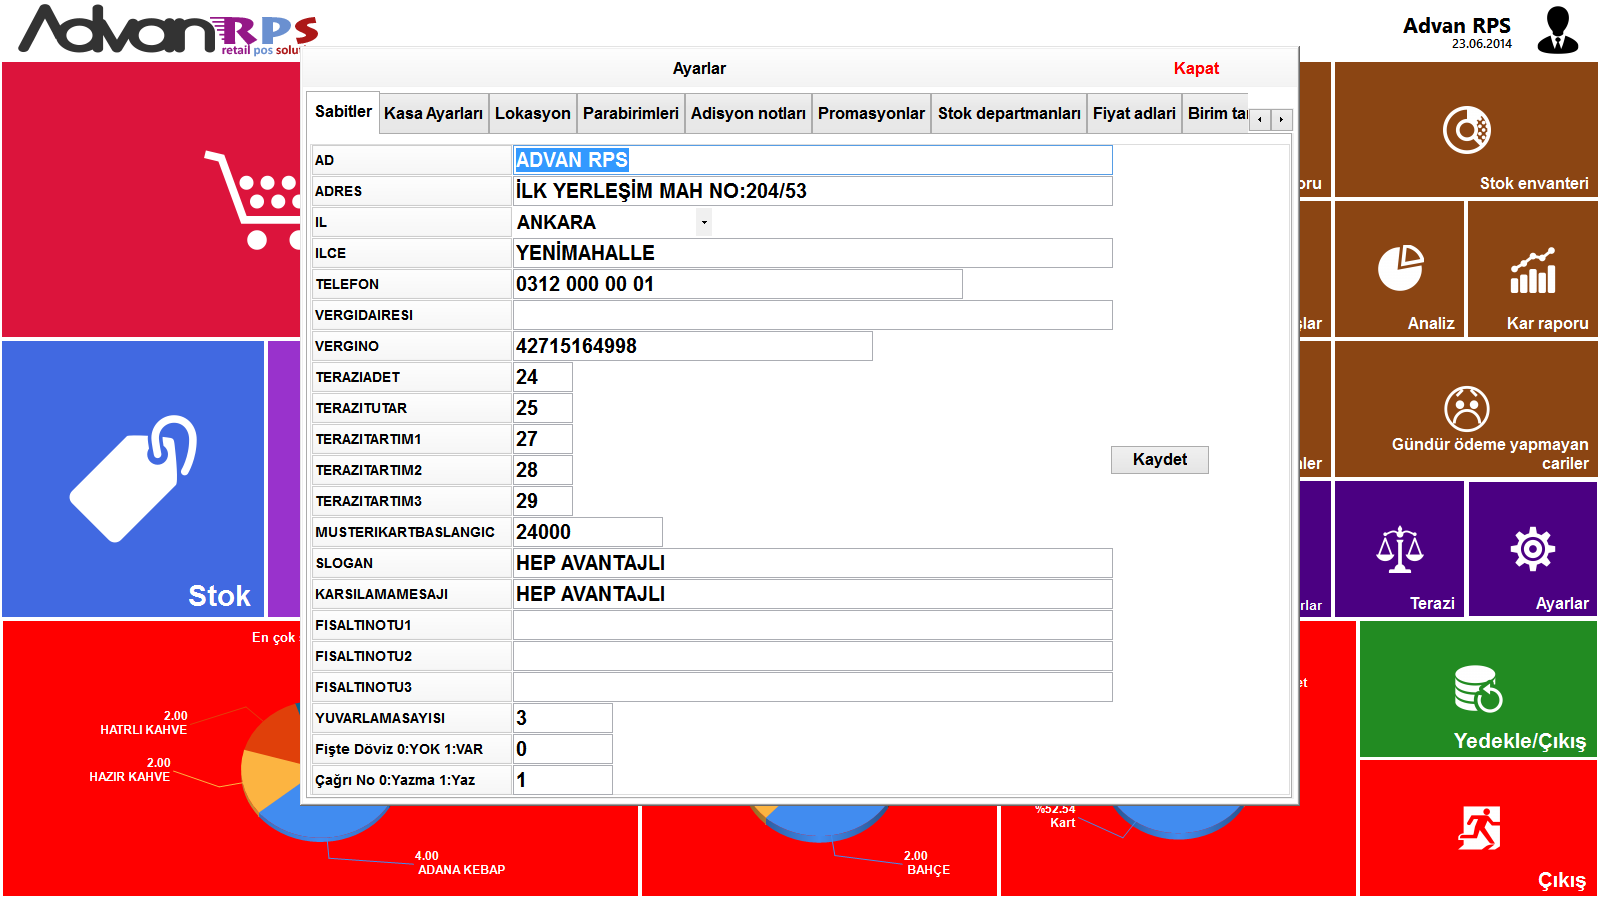The width and height of the screenshot is (1600, 900).
Task: Open the Yedekle/Çıkış database backup icon
Action: click(1478, 689)
